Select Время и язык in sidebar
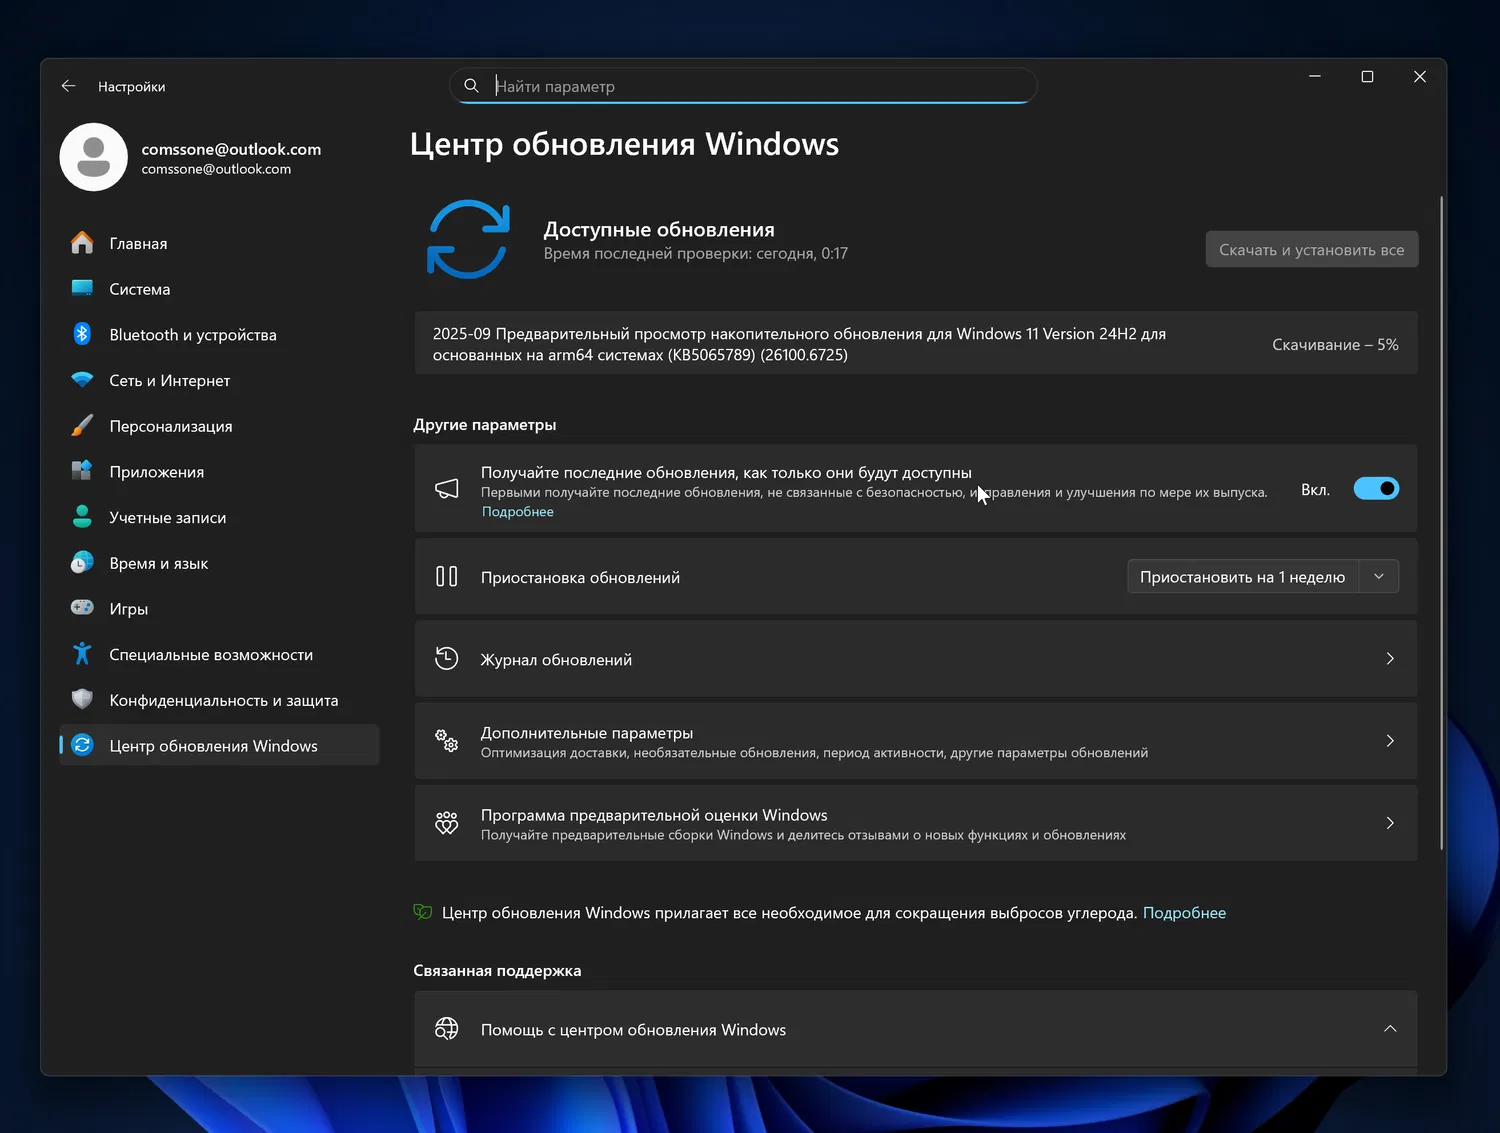 219,563
